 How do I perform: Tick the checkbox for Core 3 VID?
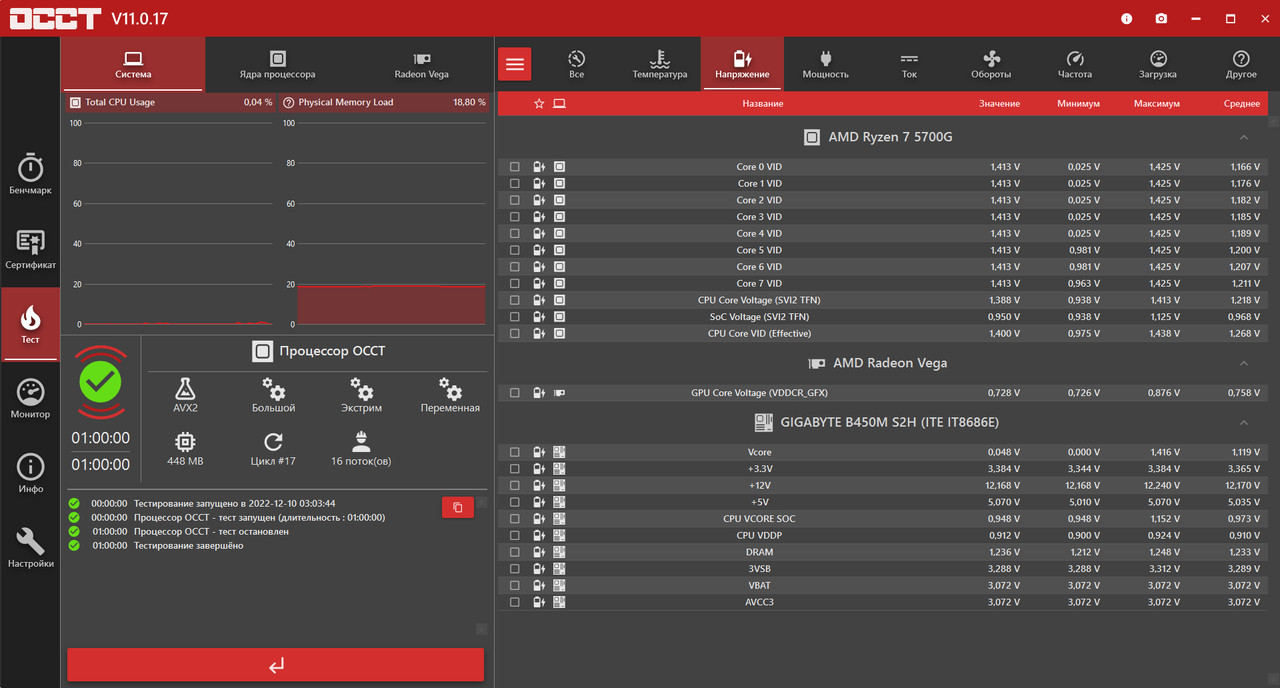[515, 217]
